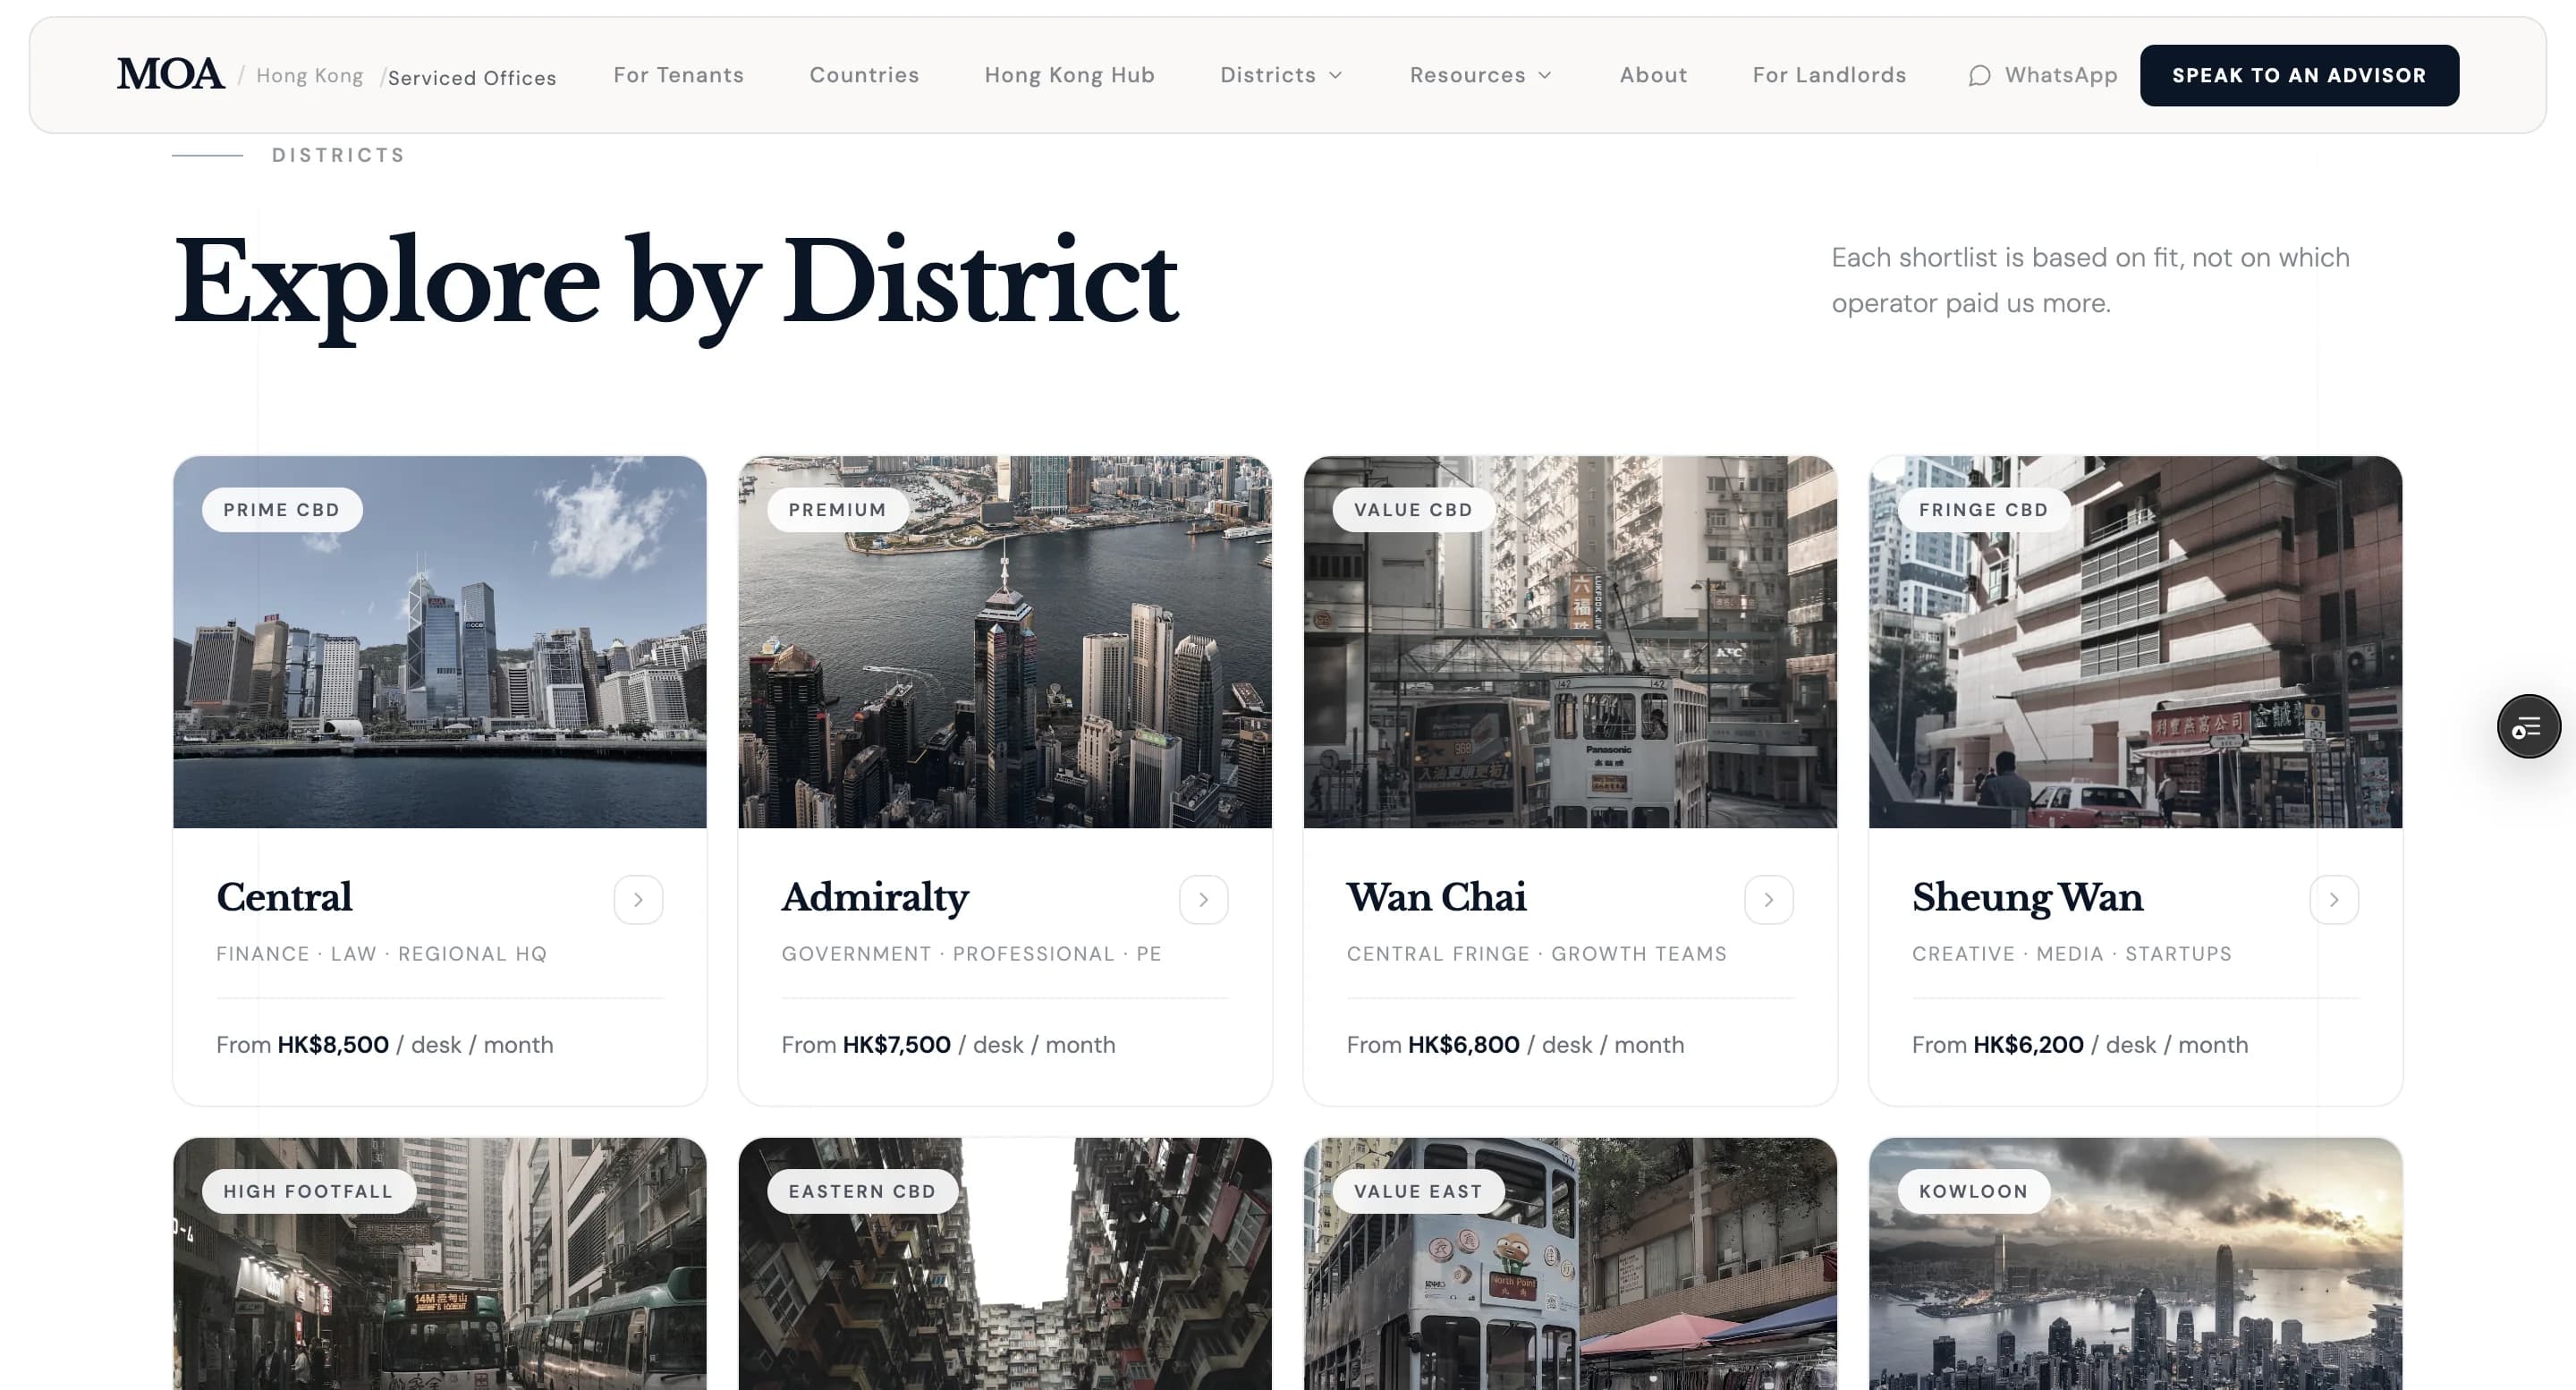Click the MOA logo
Viewport: 2576px width, 1390px height.
pyautogui.click(x=170, y=75)
